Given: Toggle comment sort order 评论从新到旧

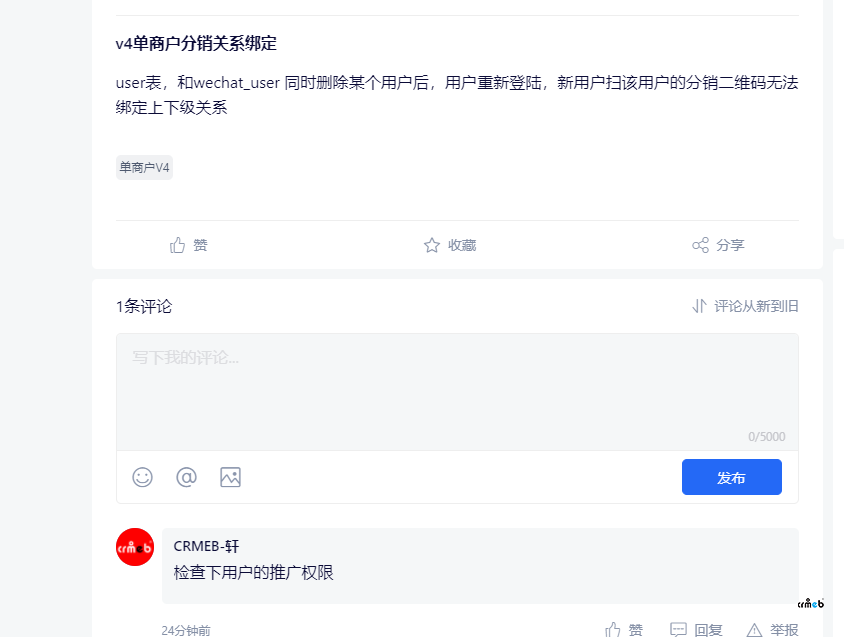Looking at the screenshot, I should (x=745, y=306).
